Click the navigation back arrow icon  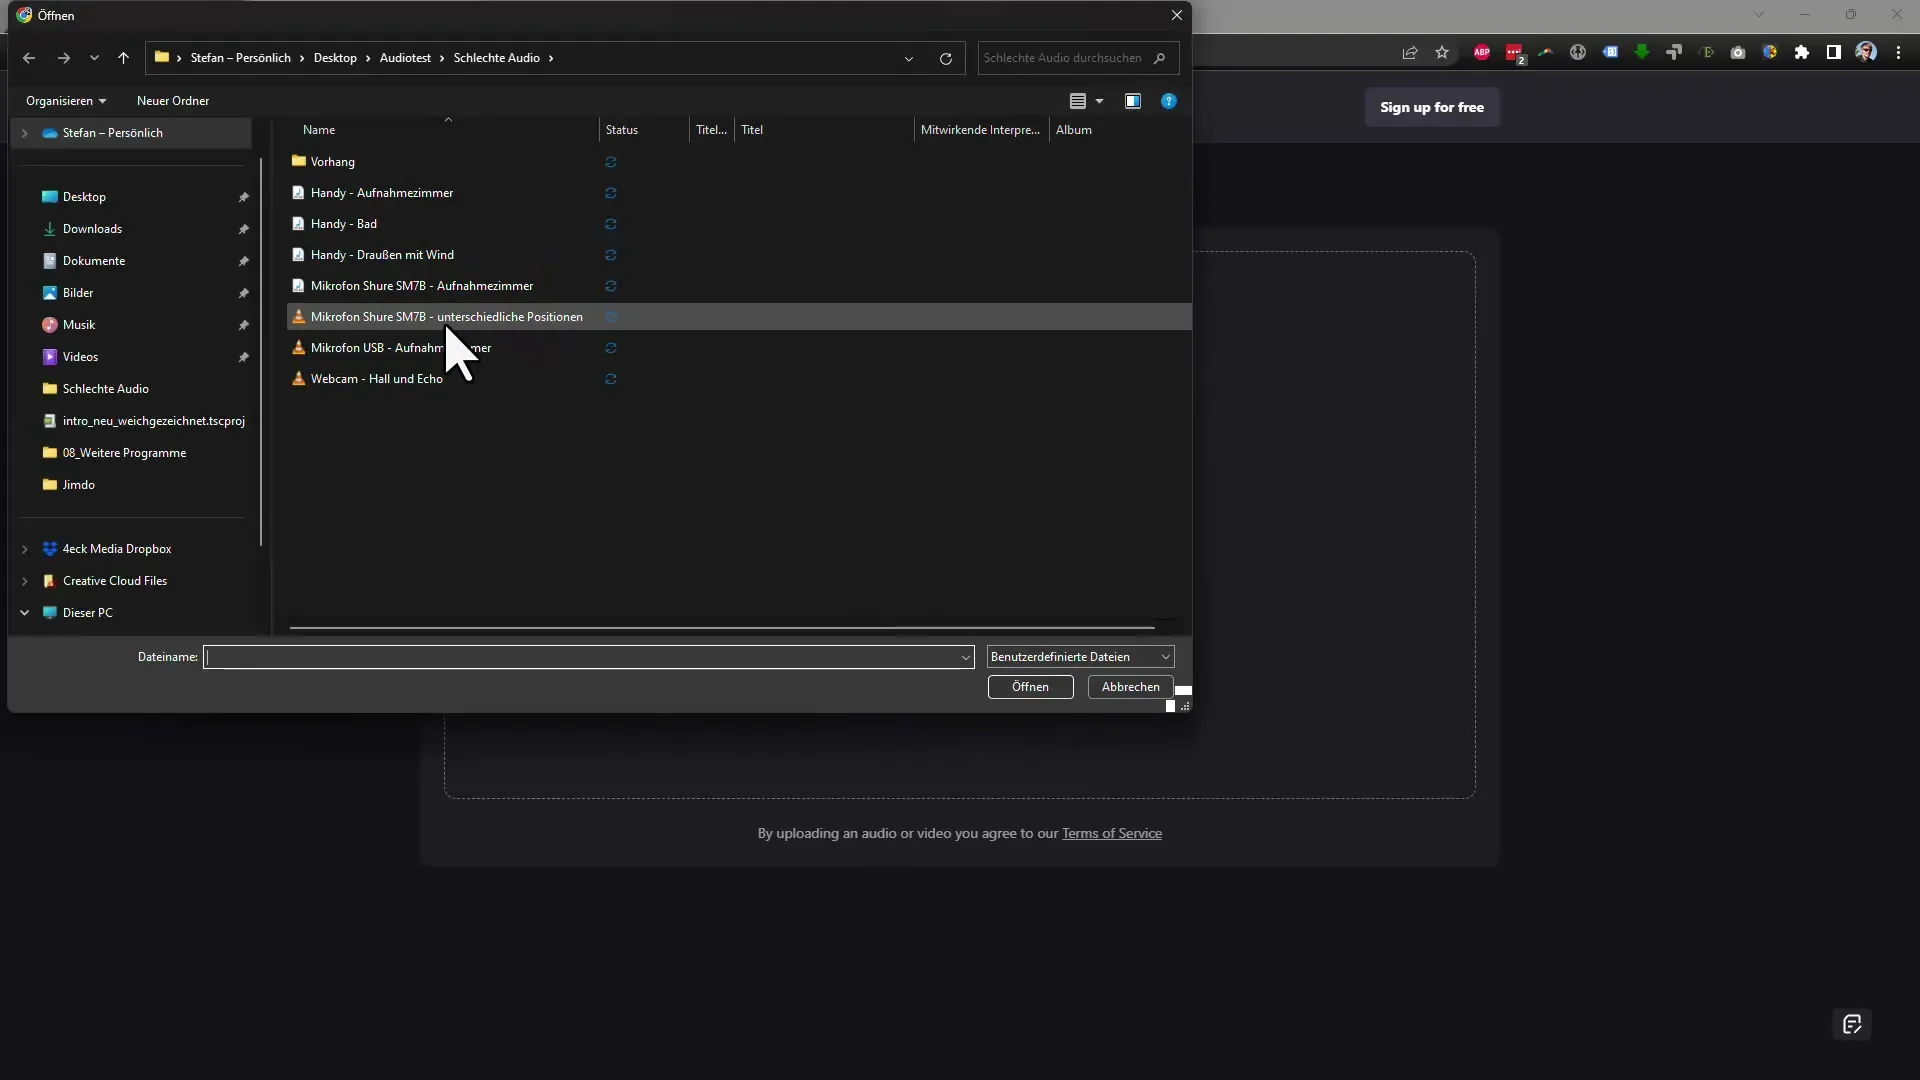coord(29,57)
